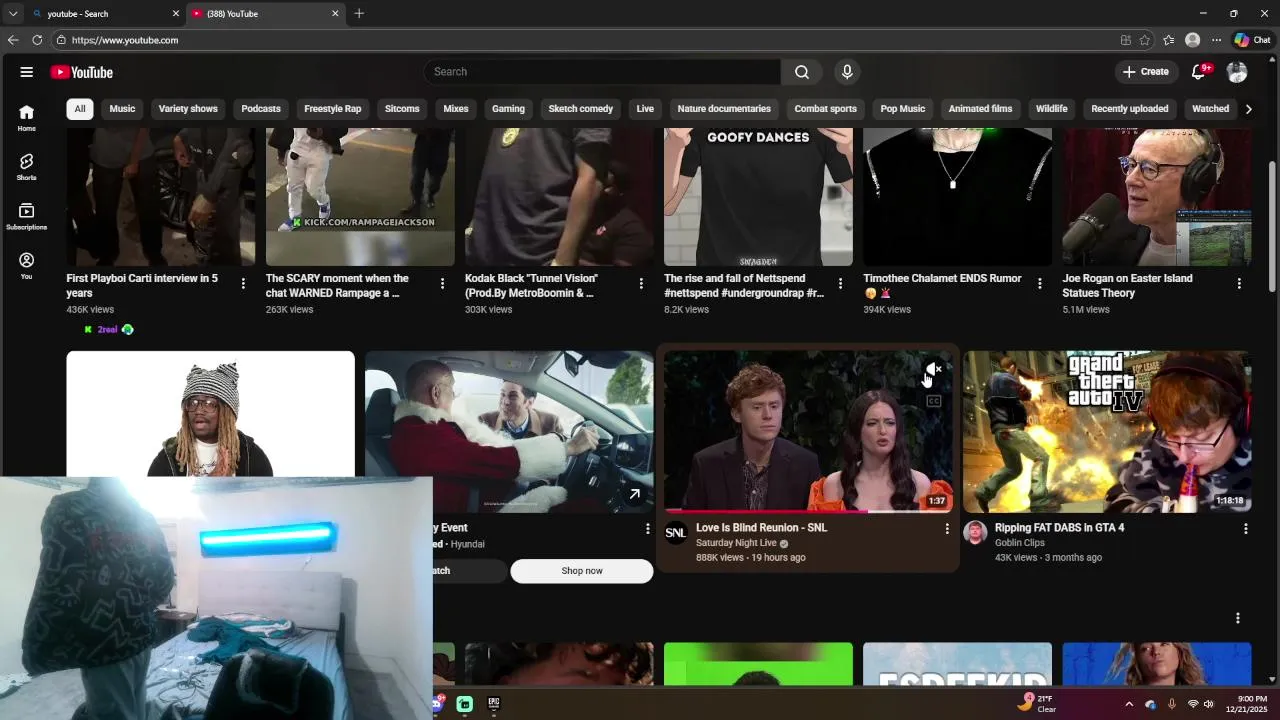Open the You section in sidebar
1280x720 pixels.
(27, 265)
